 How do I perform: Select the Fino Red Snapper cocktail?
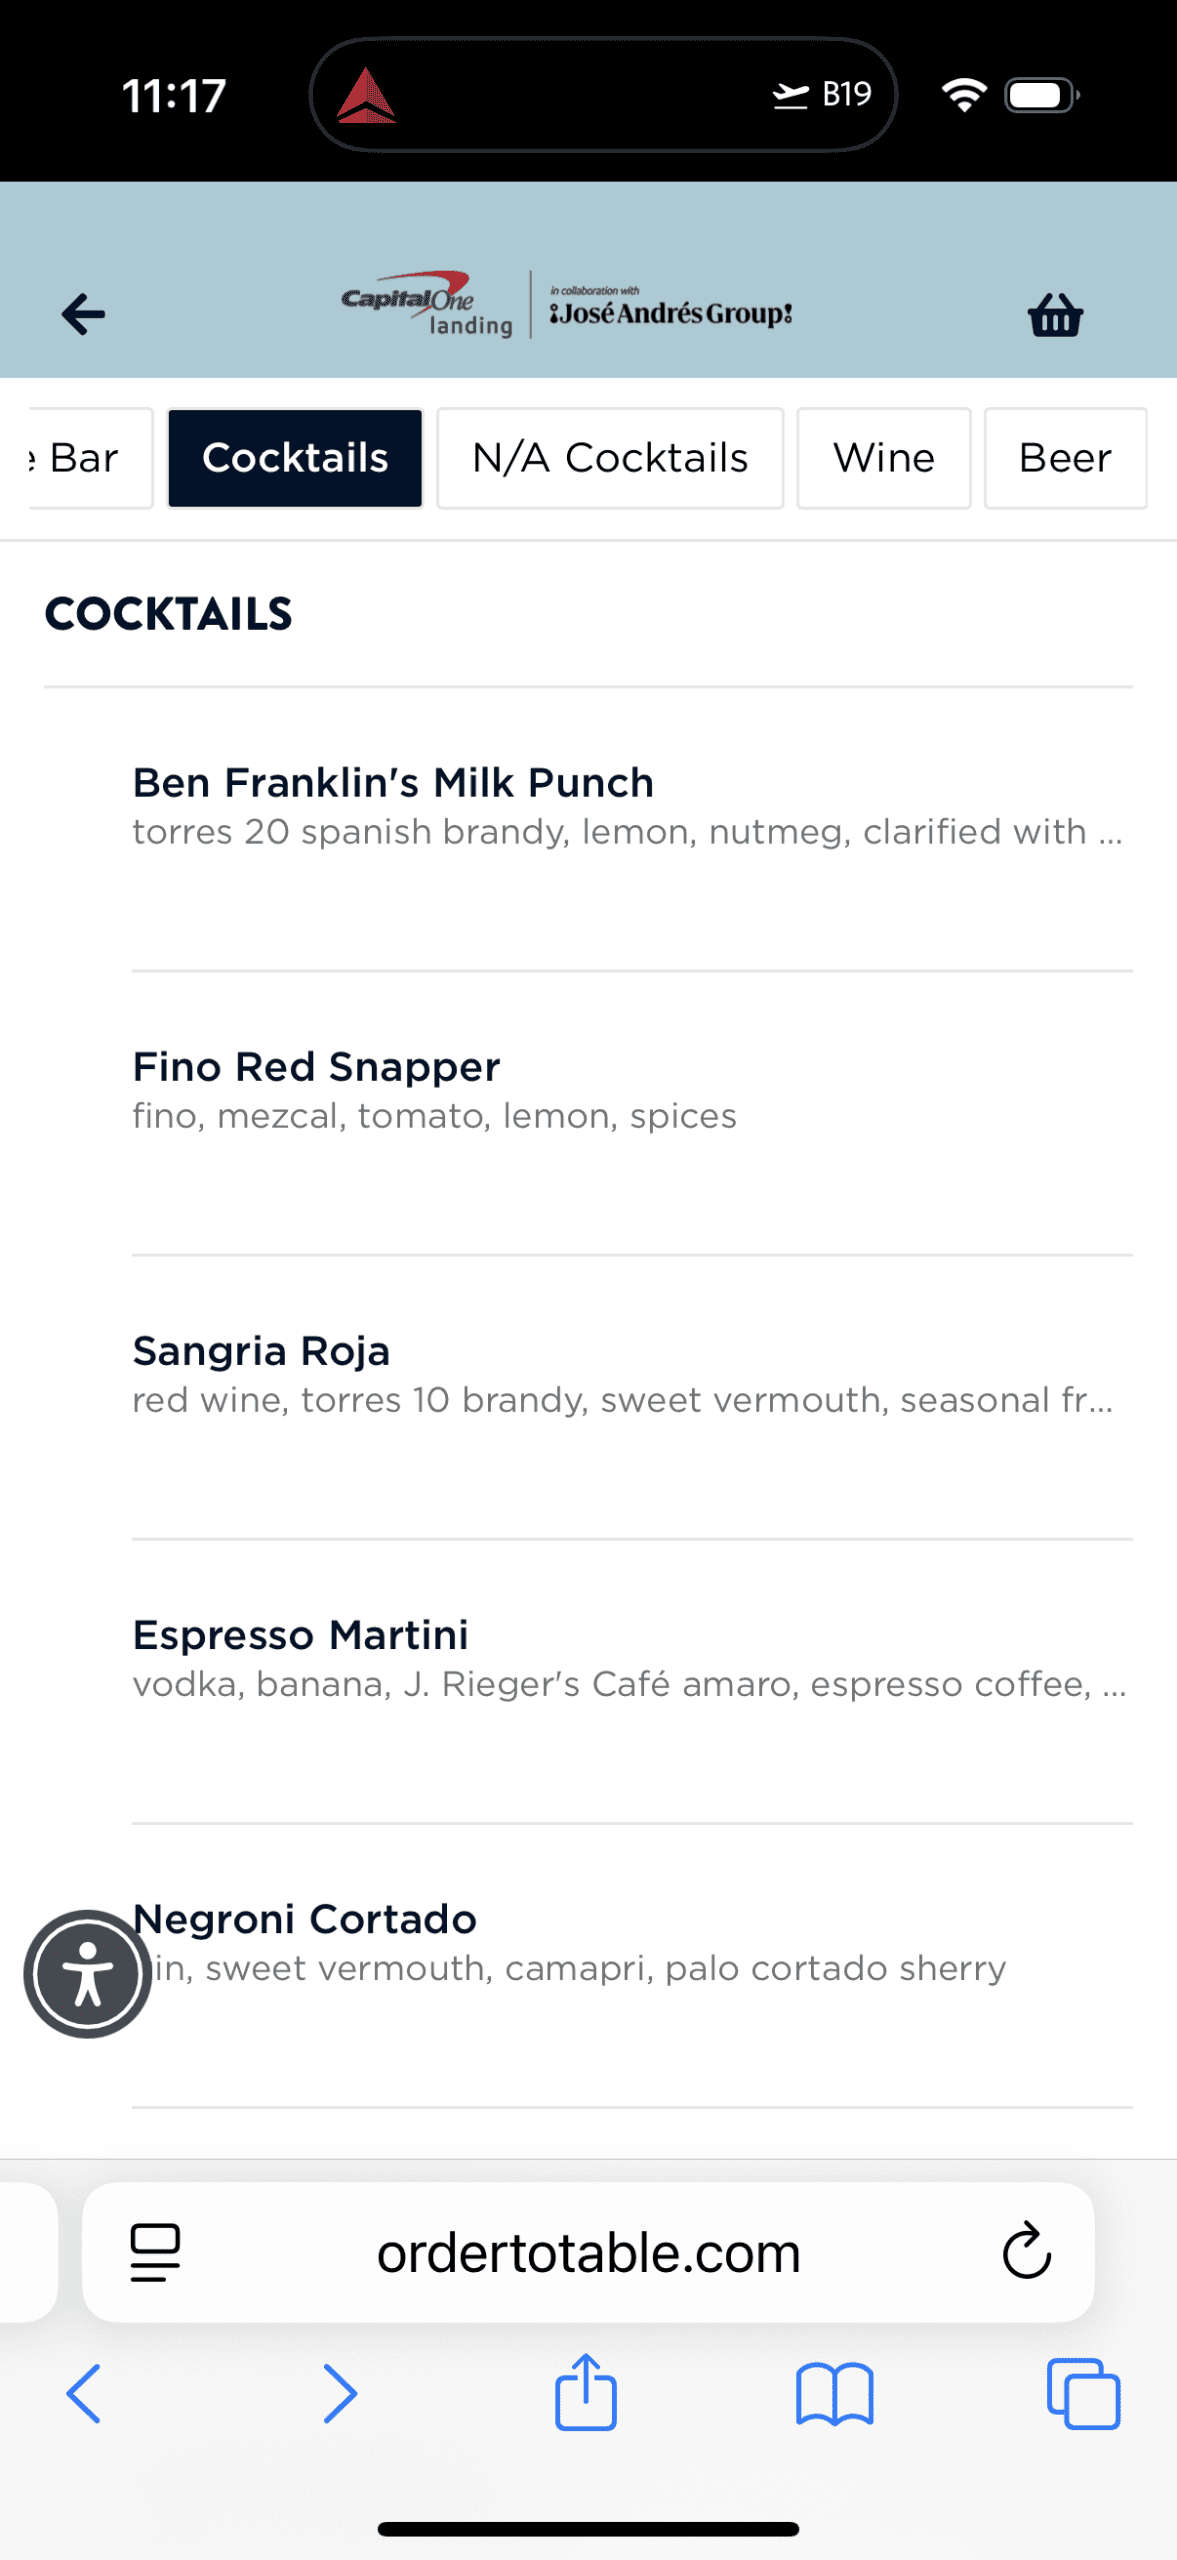pyautogui.click(x=316, y=1066)
